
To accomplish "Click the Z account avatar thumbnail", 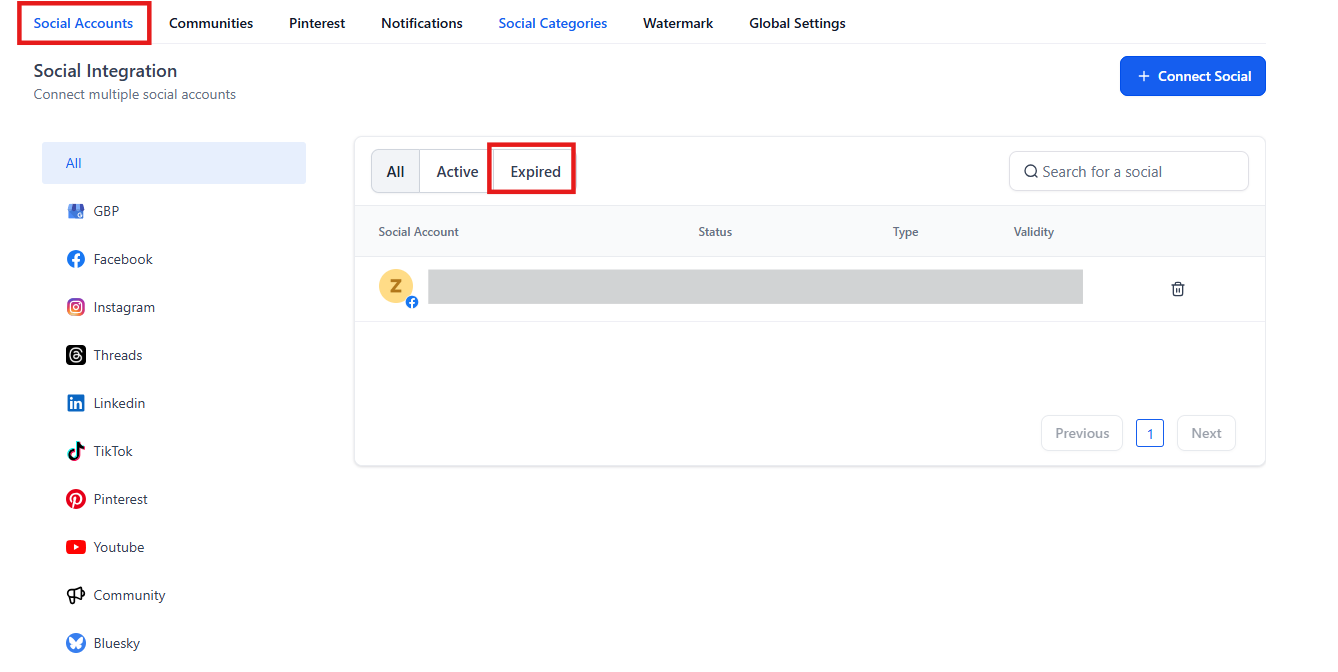I will tap(396, 287).
